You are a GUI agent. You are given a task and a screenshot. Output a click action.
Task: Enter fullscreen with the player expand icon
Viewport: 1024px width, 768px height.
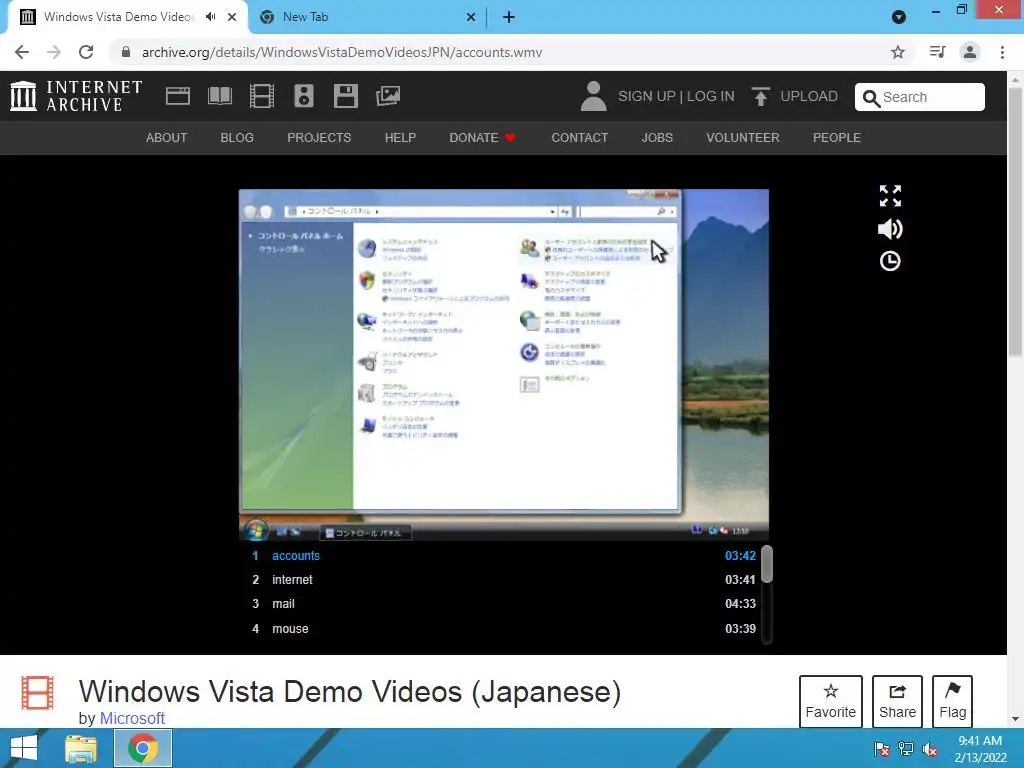pos(890,195)
